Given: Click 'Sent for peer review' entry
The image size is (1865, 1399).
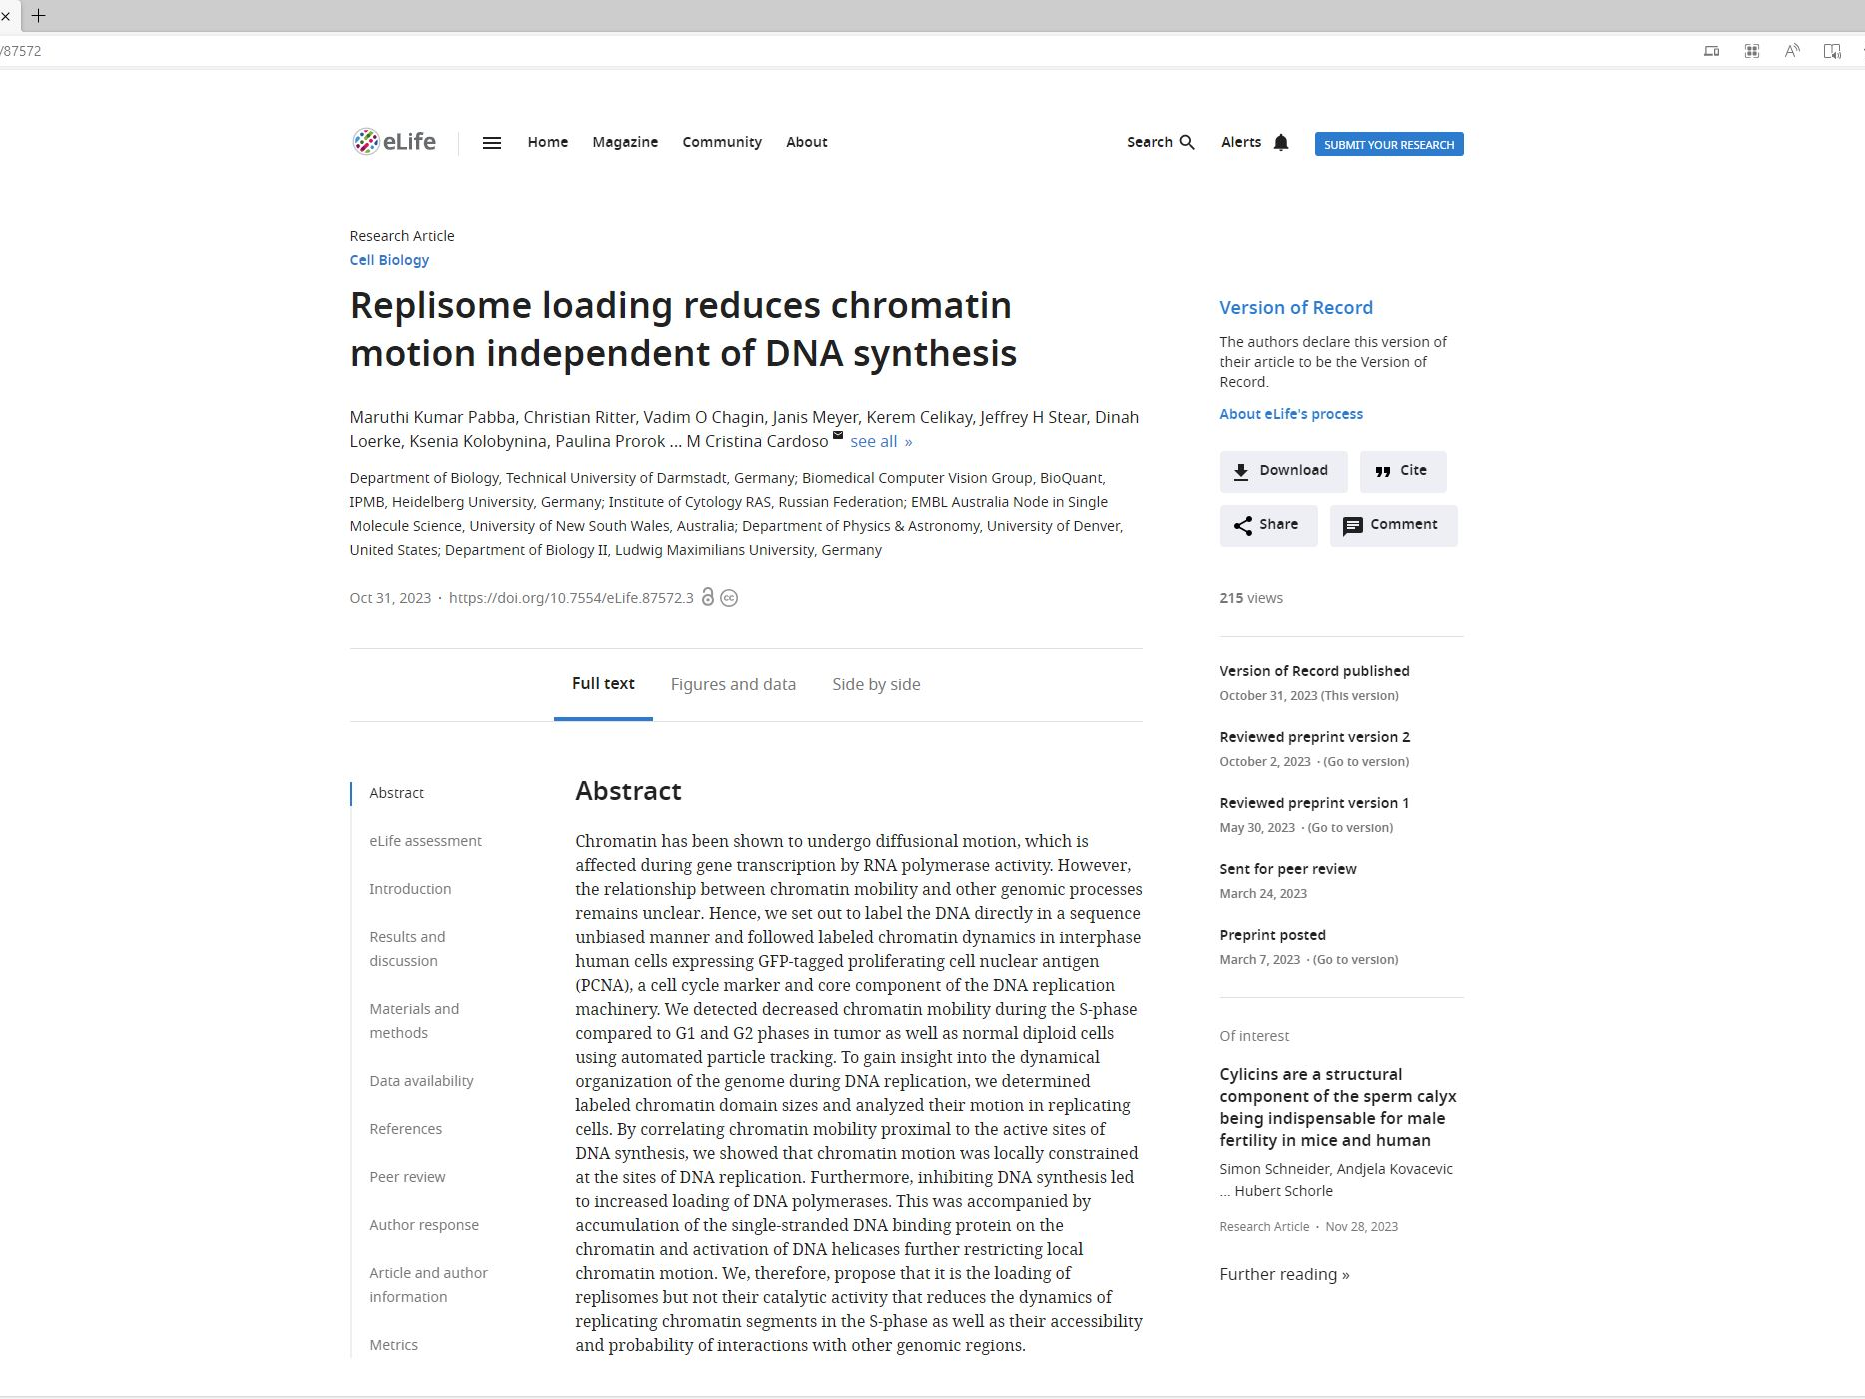Looking at the screenshot, I should pyautogui.click(x=1287, y=869).
